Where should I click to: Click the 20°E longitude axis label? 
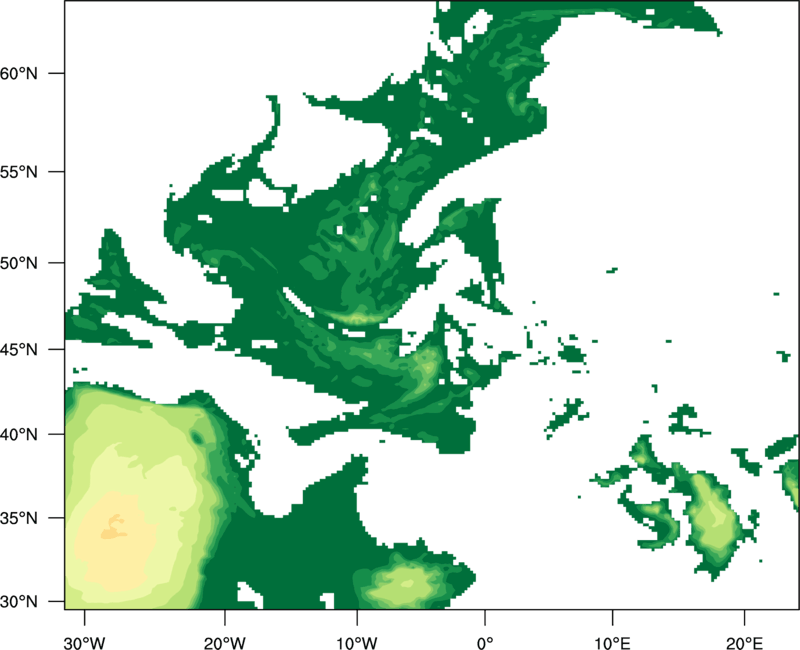tap(744, 643)
